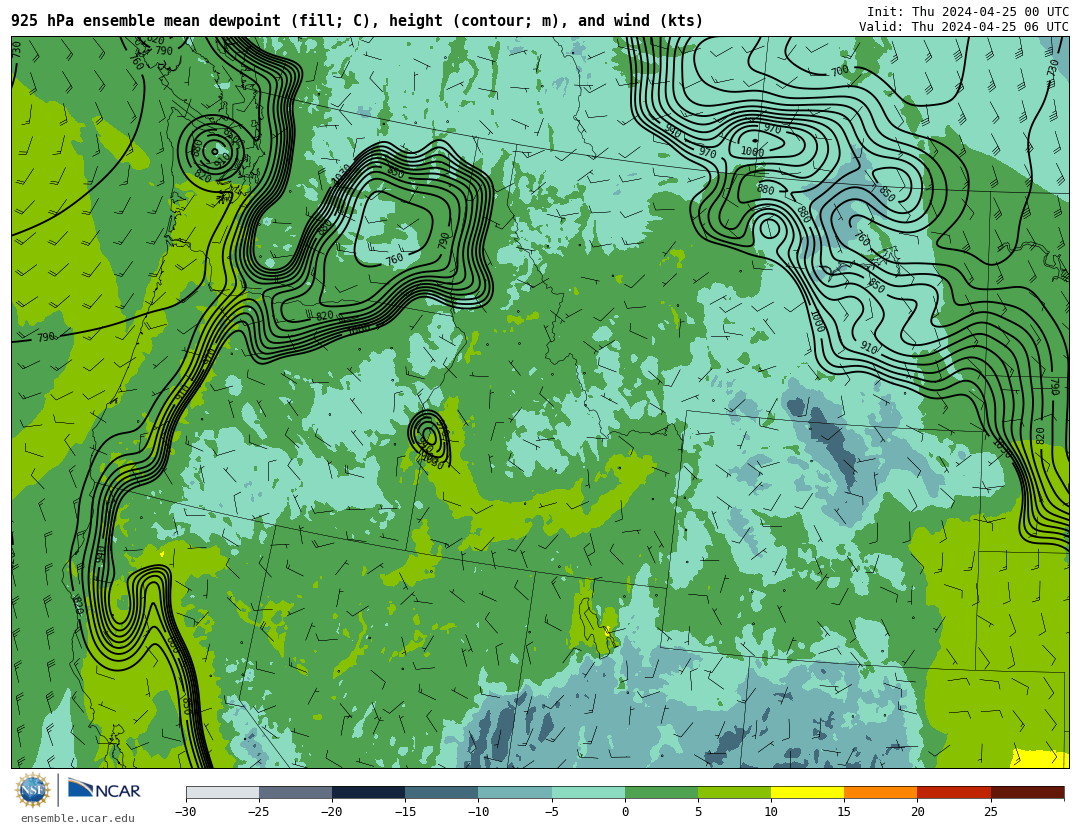Viewport: 1080px width, 831px height.
Task: Pick the slate gray -25 to -20 colorbar swatch
Action: [x=295, y=792]
